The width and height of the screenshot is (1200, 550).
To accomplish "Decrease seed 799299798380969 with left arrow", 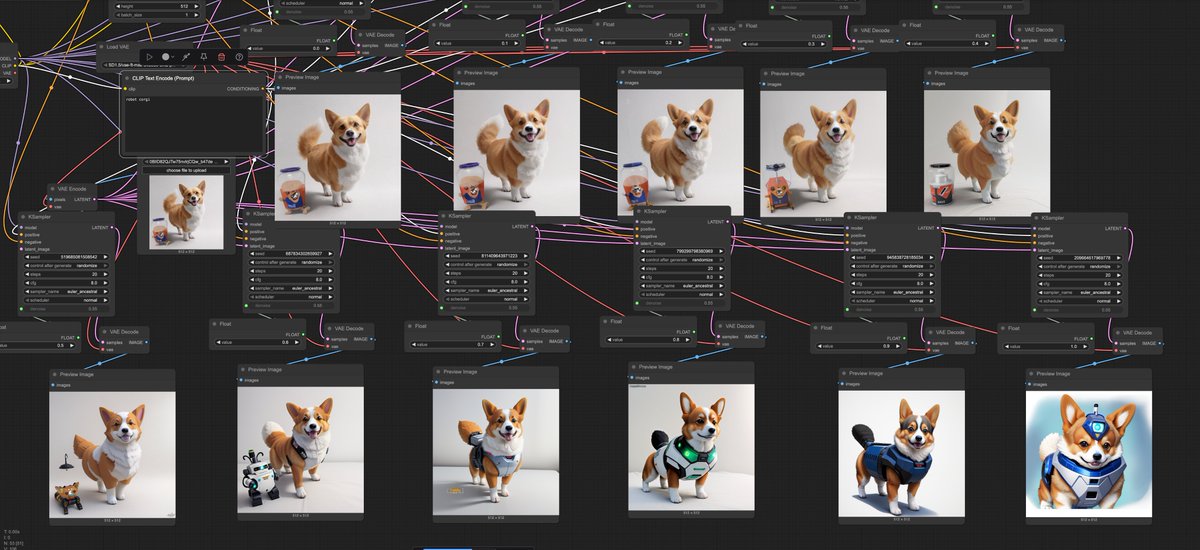I will pos(643,251).
